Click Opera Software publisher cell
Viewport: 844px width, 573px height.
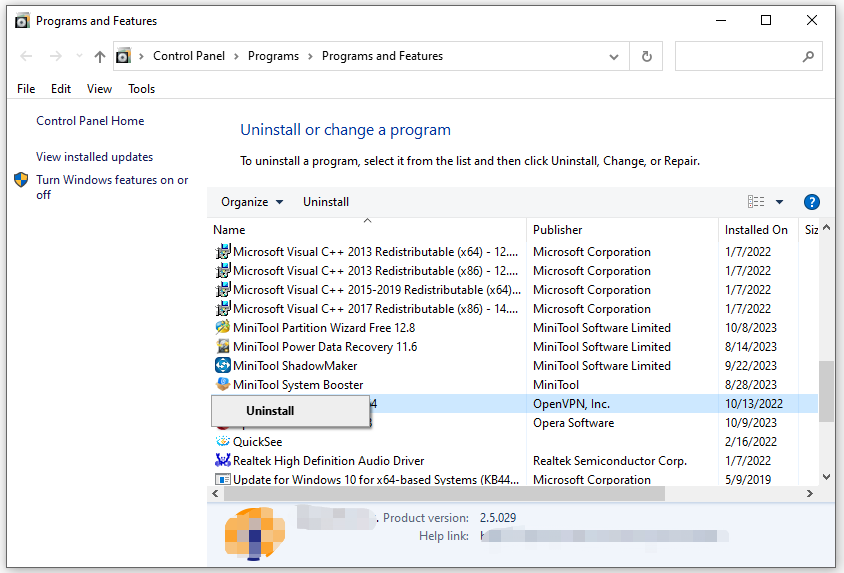coord(573,423)
